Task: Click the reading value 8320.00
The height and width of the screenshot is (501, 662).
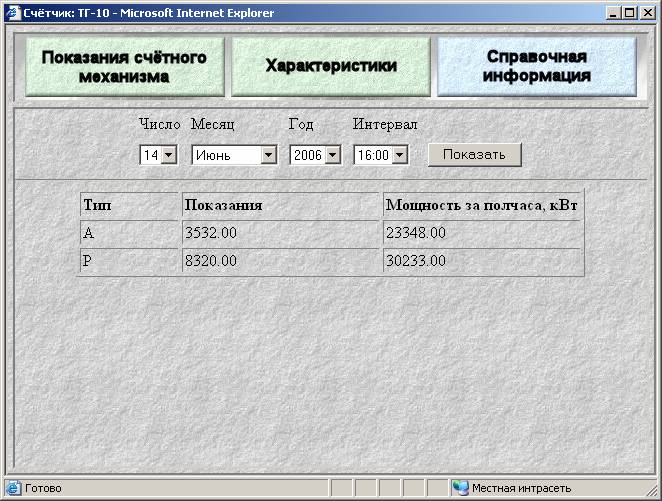Action: [211, 261]
